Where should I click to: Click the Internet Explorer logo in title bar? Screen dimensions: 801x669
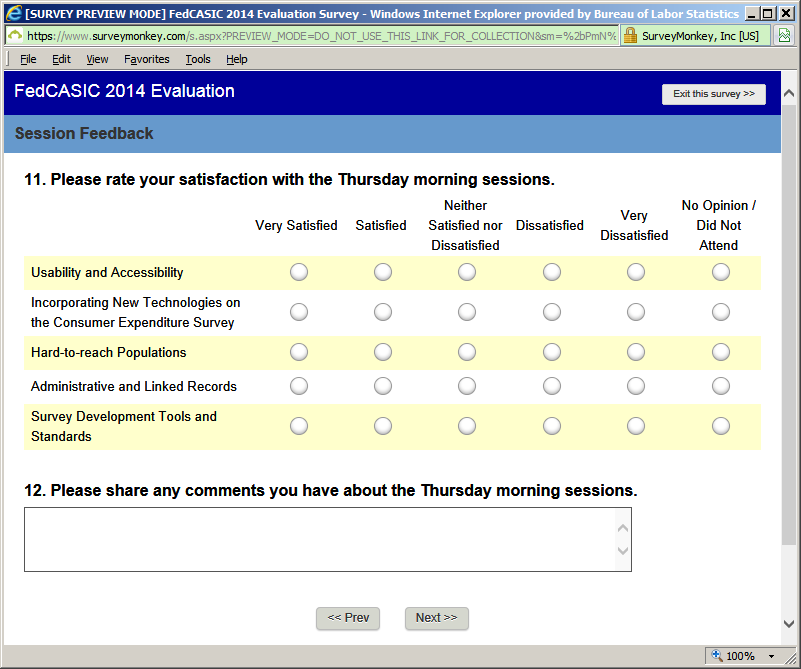coord(14,13)
